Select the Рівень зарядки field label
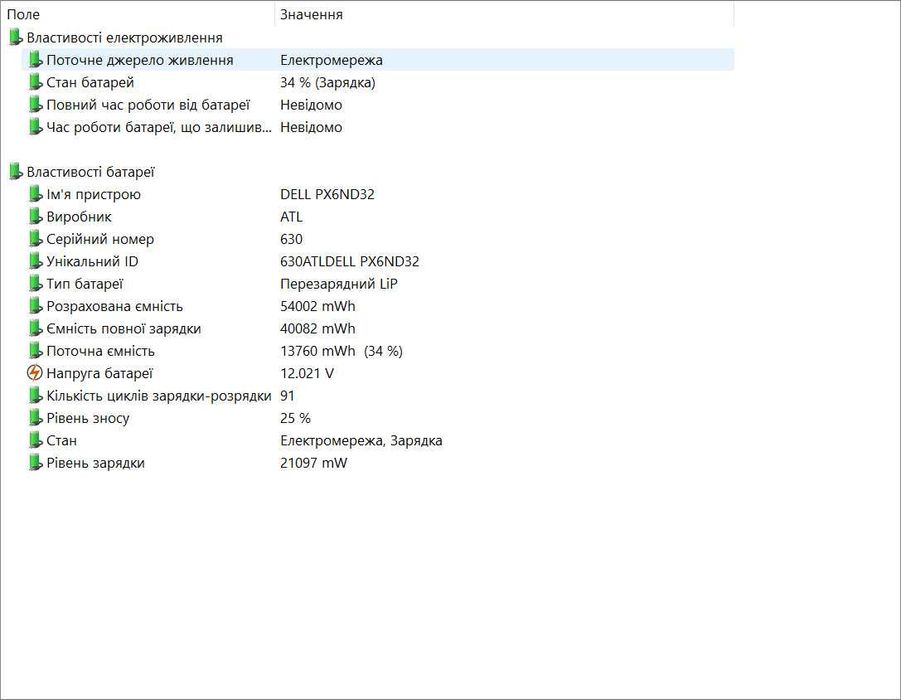The width and height of the screenshot is (901, 700). [95, 463]
